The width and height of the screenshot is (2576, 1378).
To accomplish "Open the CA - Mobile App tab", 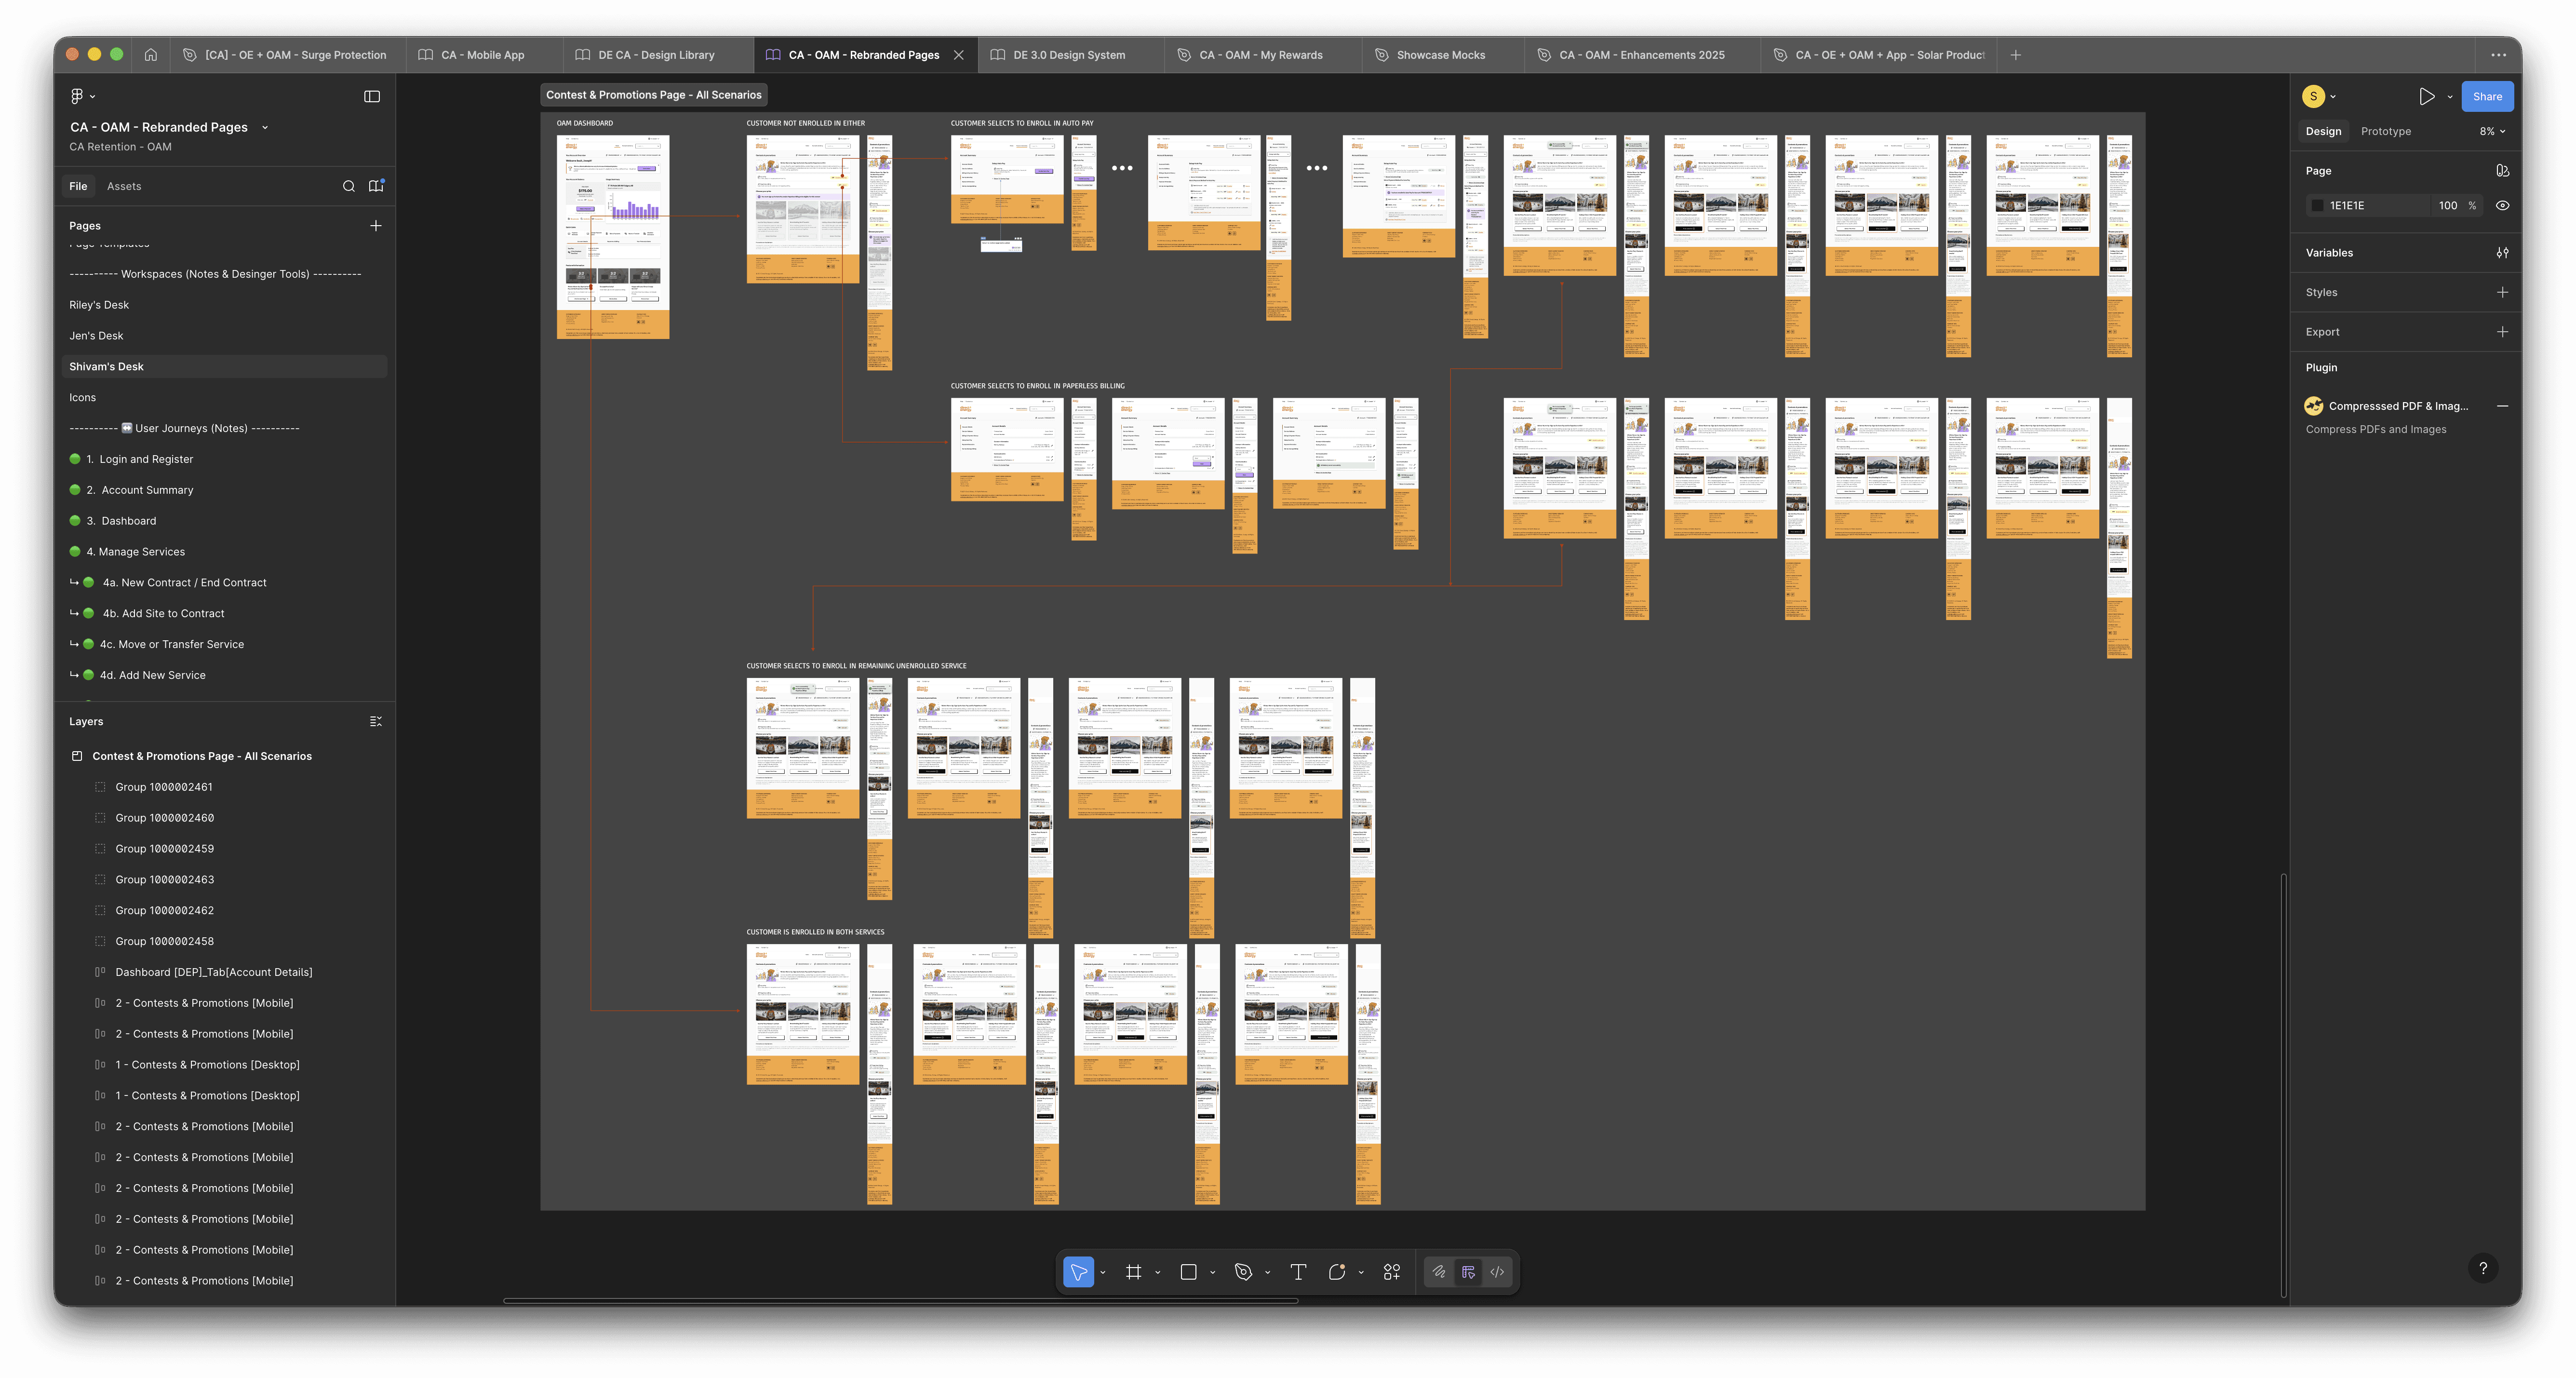I will tap(483, 55).
